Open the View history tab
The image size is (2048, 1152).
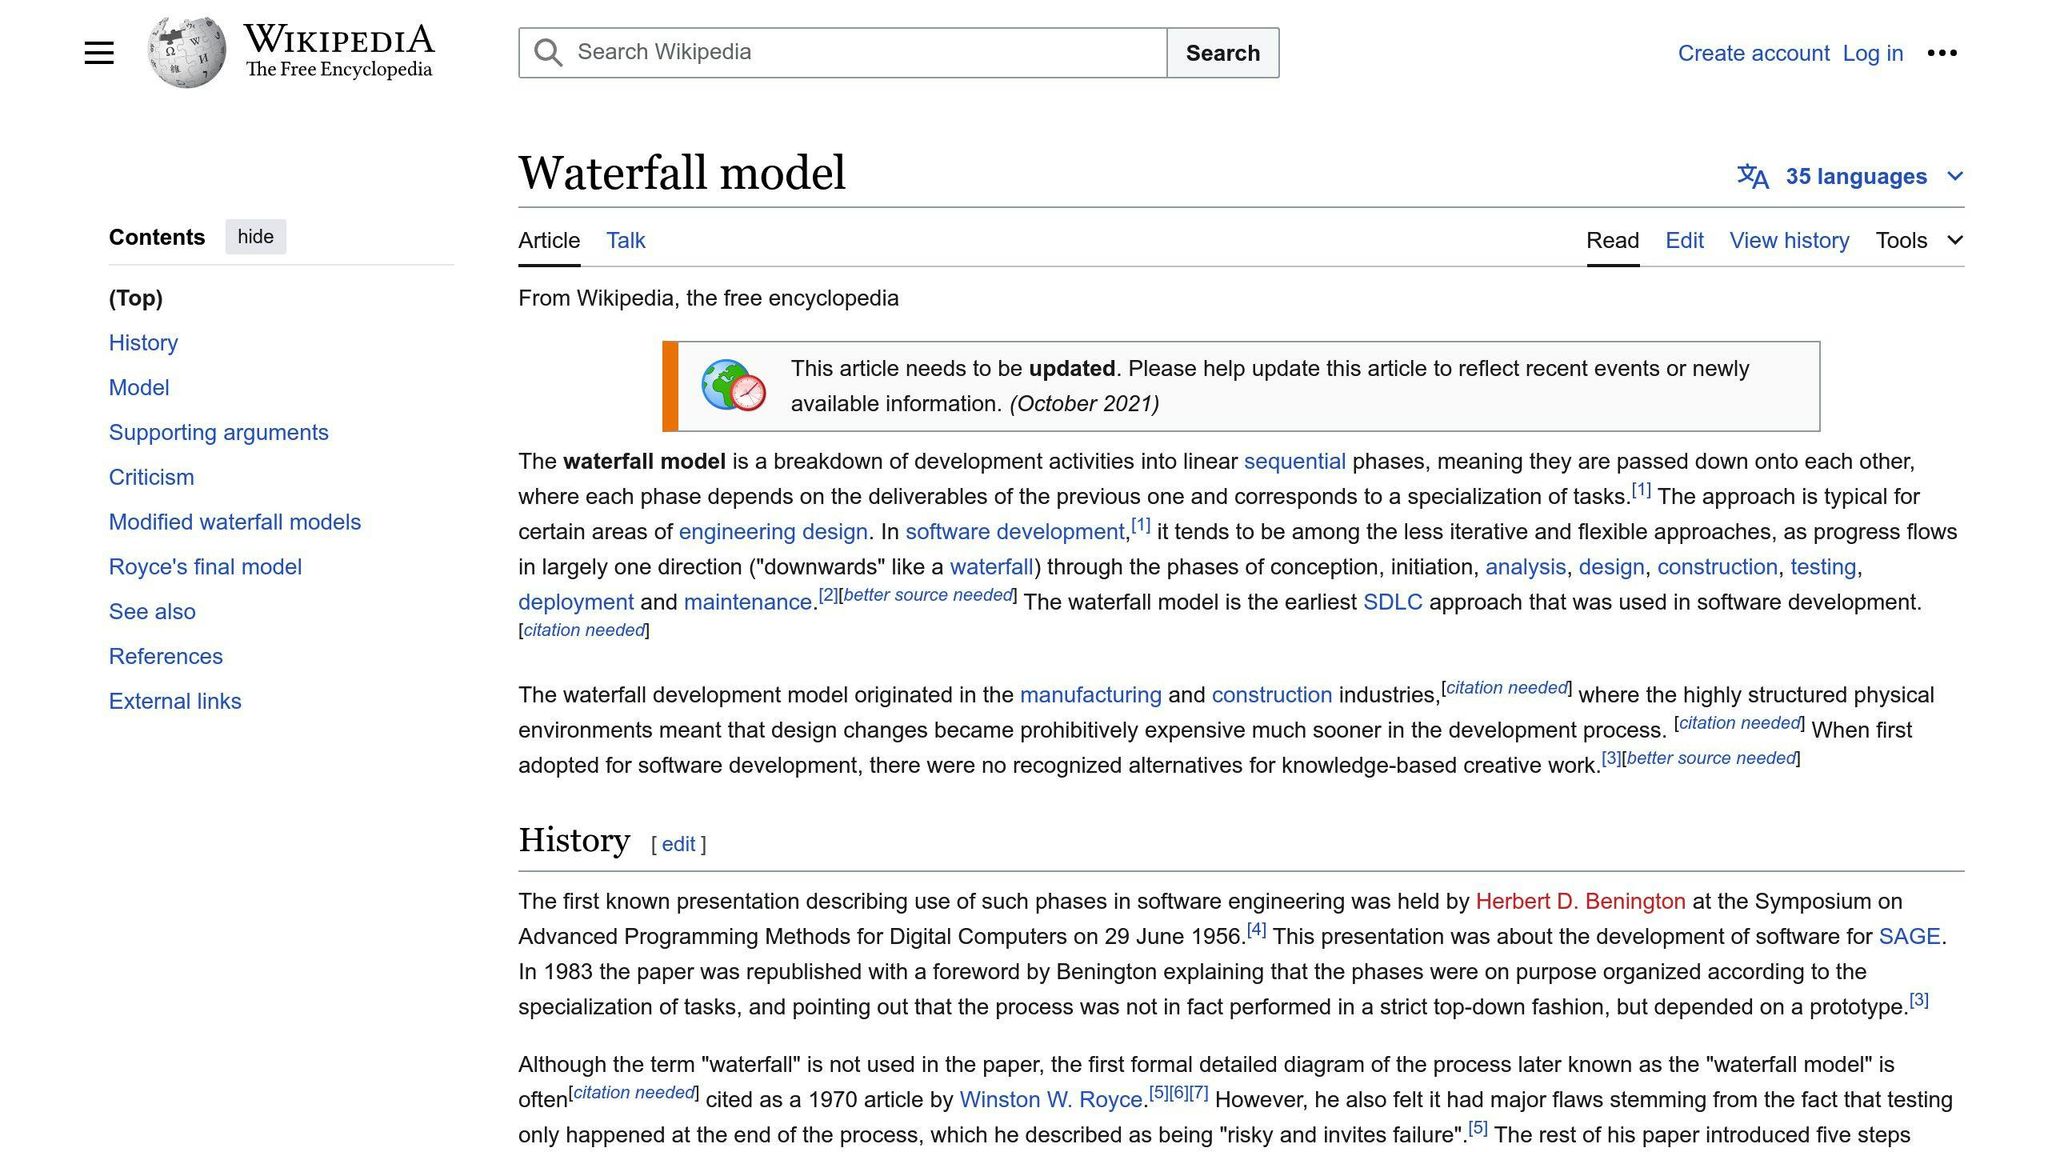pos(1789,241)
